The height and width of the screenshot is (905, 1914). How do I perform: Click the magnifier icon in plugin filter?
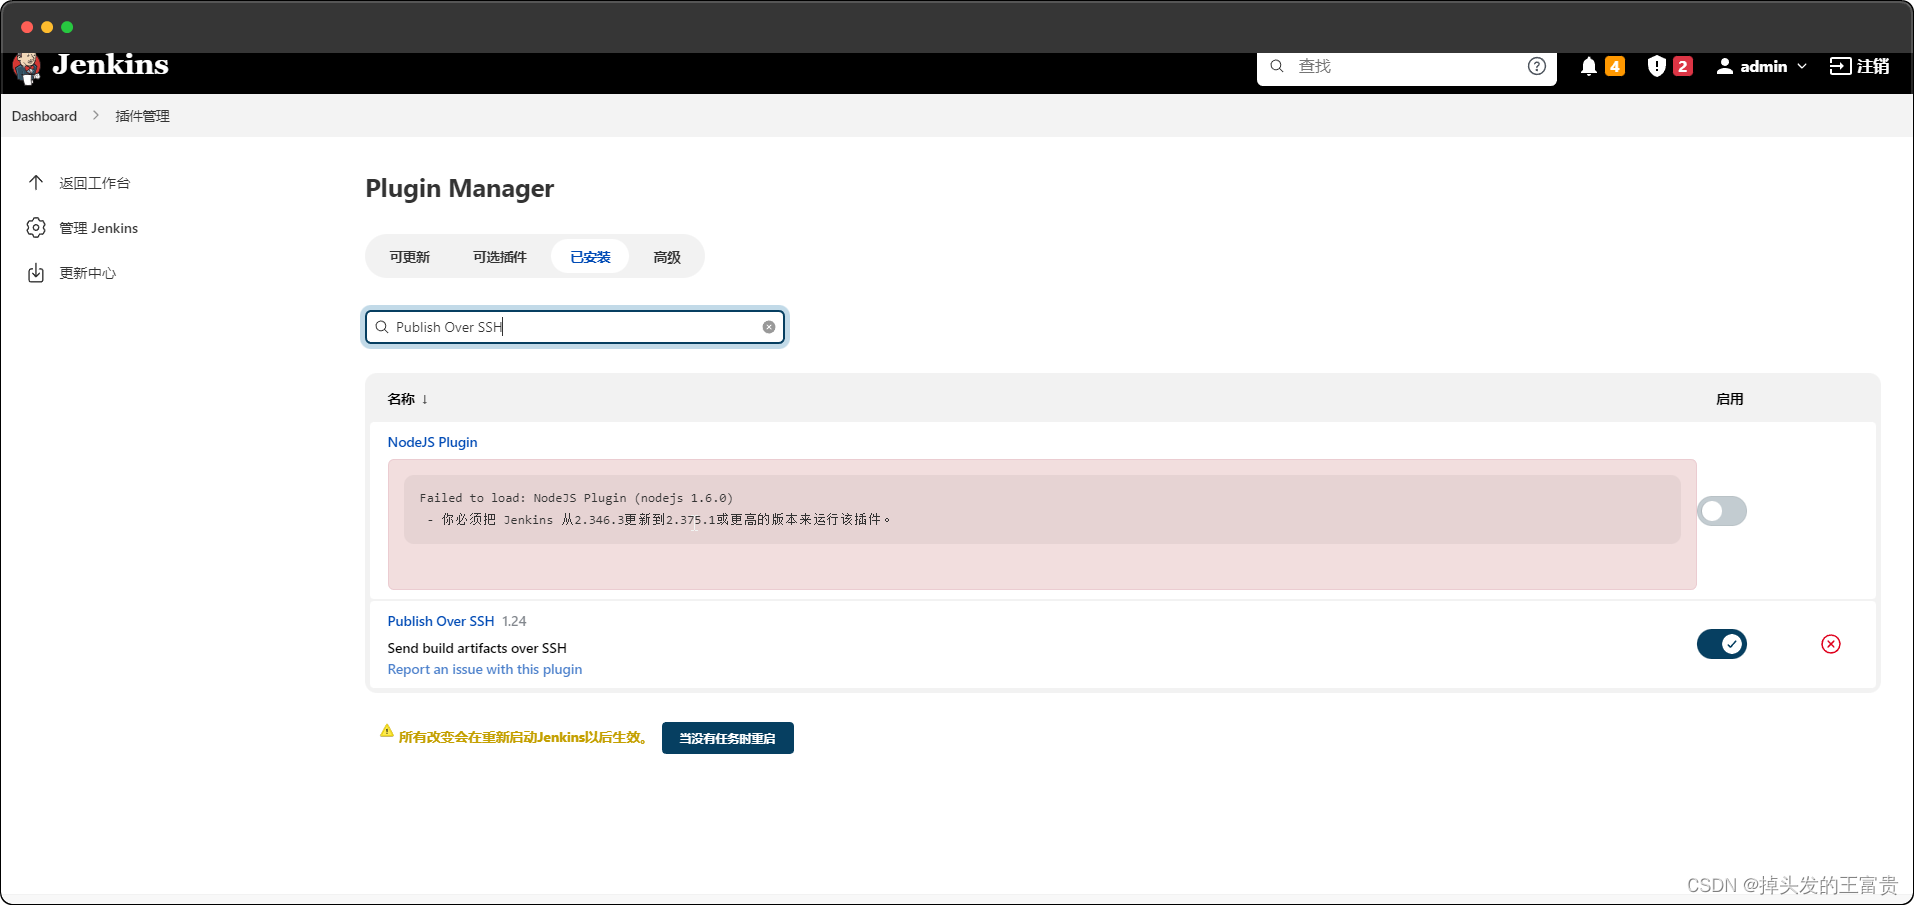tap(382, 327)
